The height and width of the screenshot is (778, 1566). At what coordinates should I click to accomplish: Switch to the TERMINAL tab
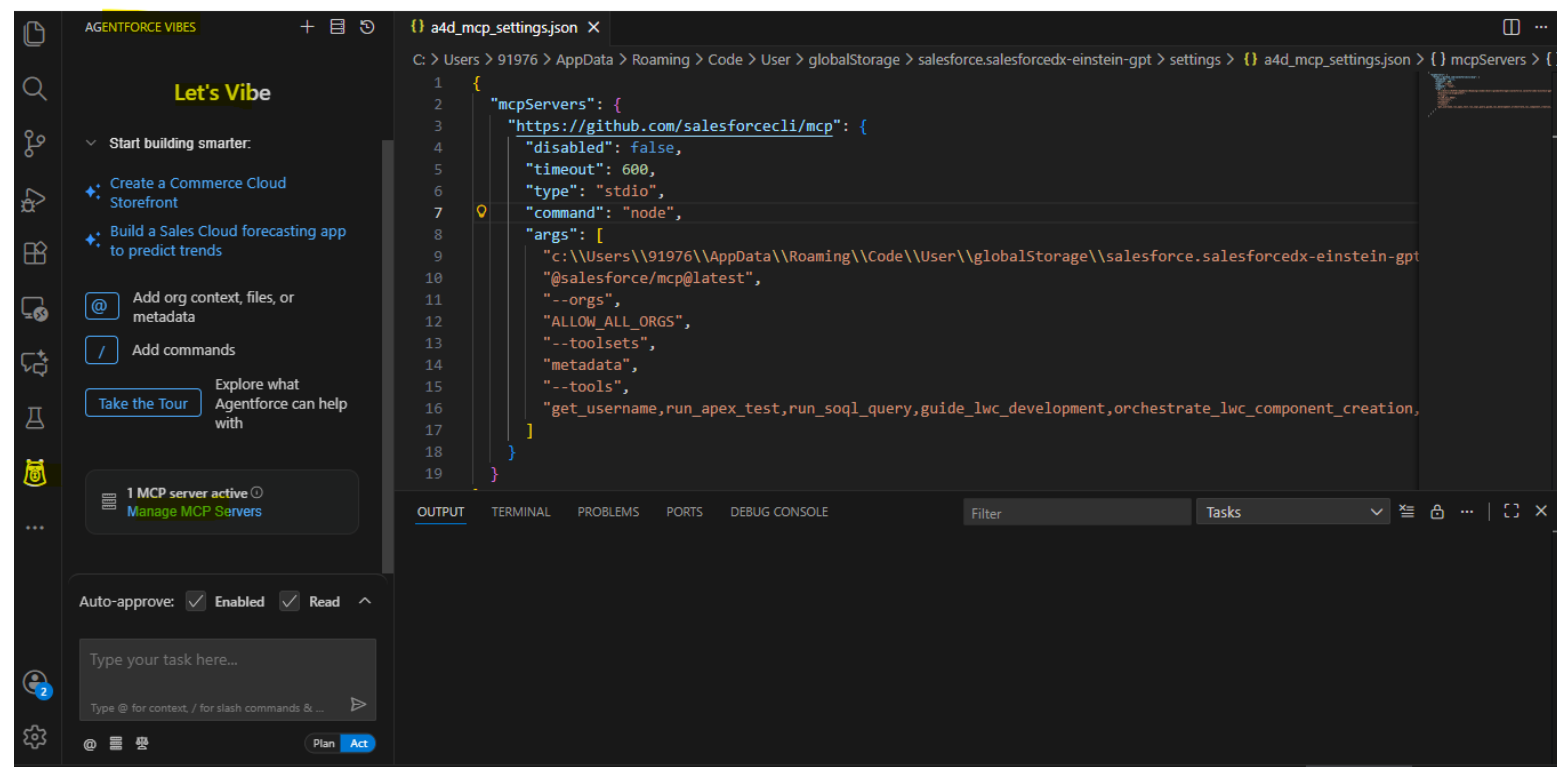tap(520, 511)
